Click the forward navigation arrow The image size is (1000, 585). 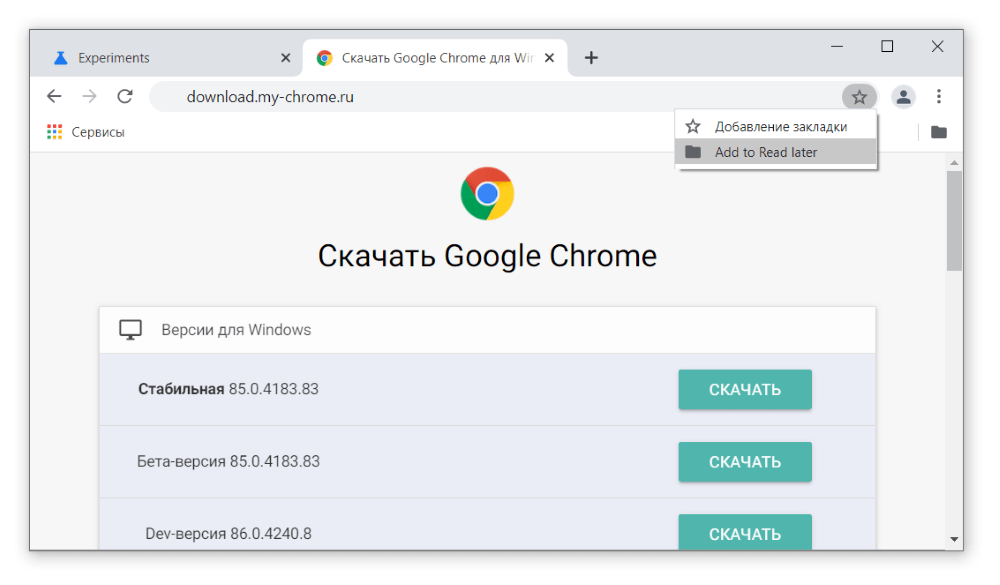click(90, 96)
